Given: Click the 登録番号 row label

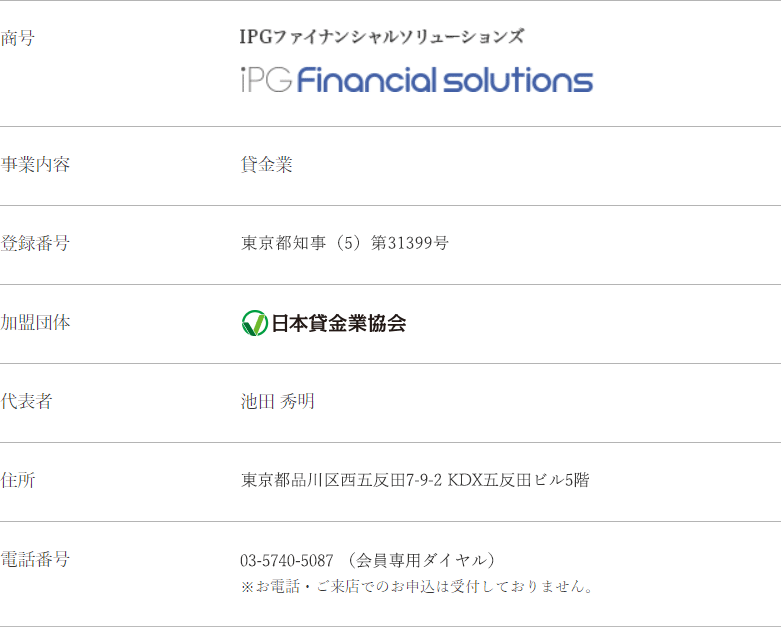Looking at the screenshot, I should click(35, 243).
